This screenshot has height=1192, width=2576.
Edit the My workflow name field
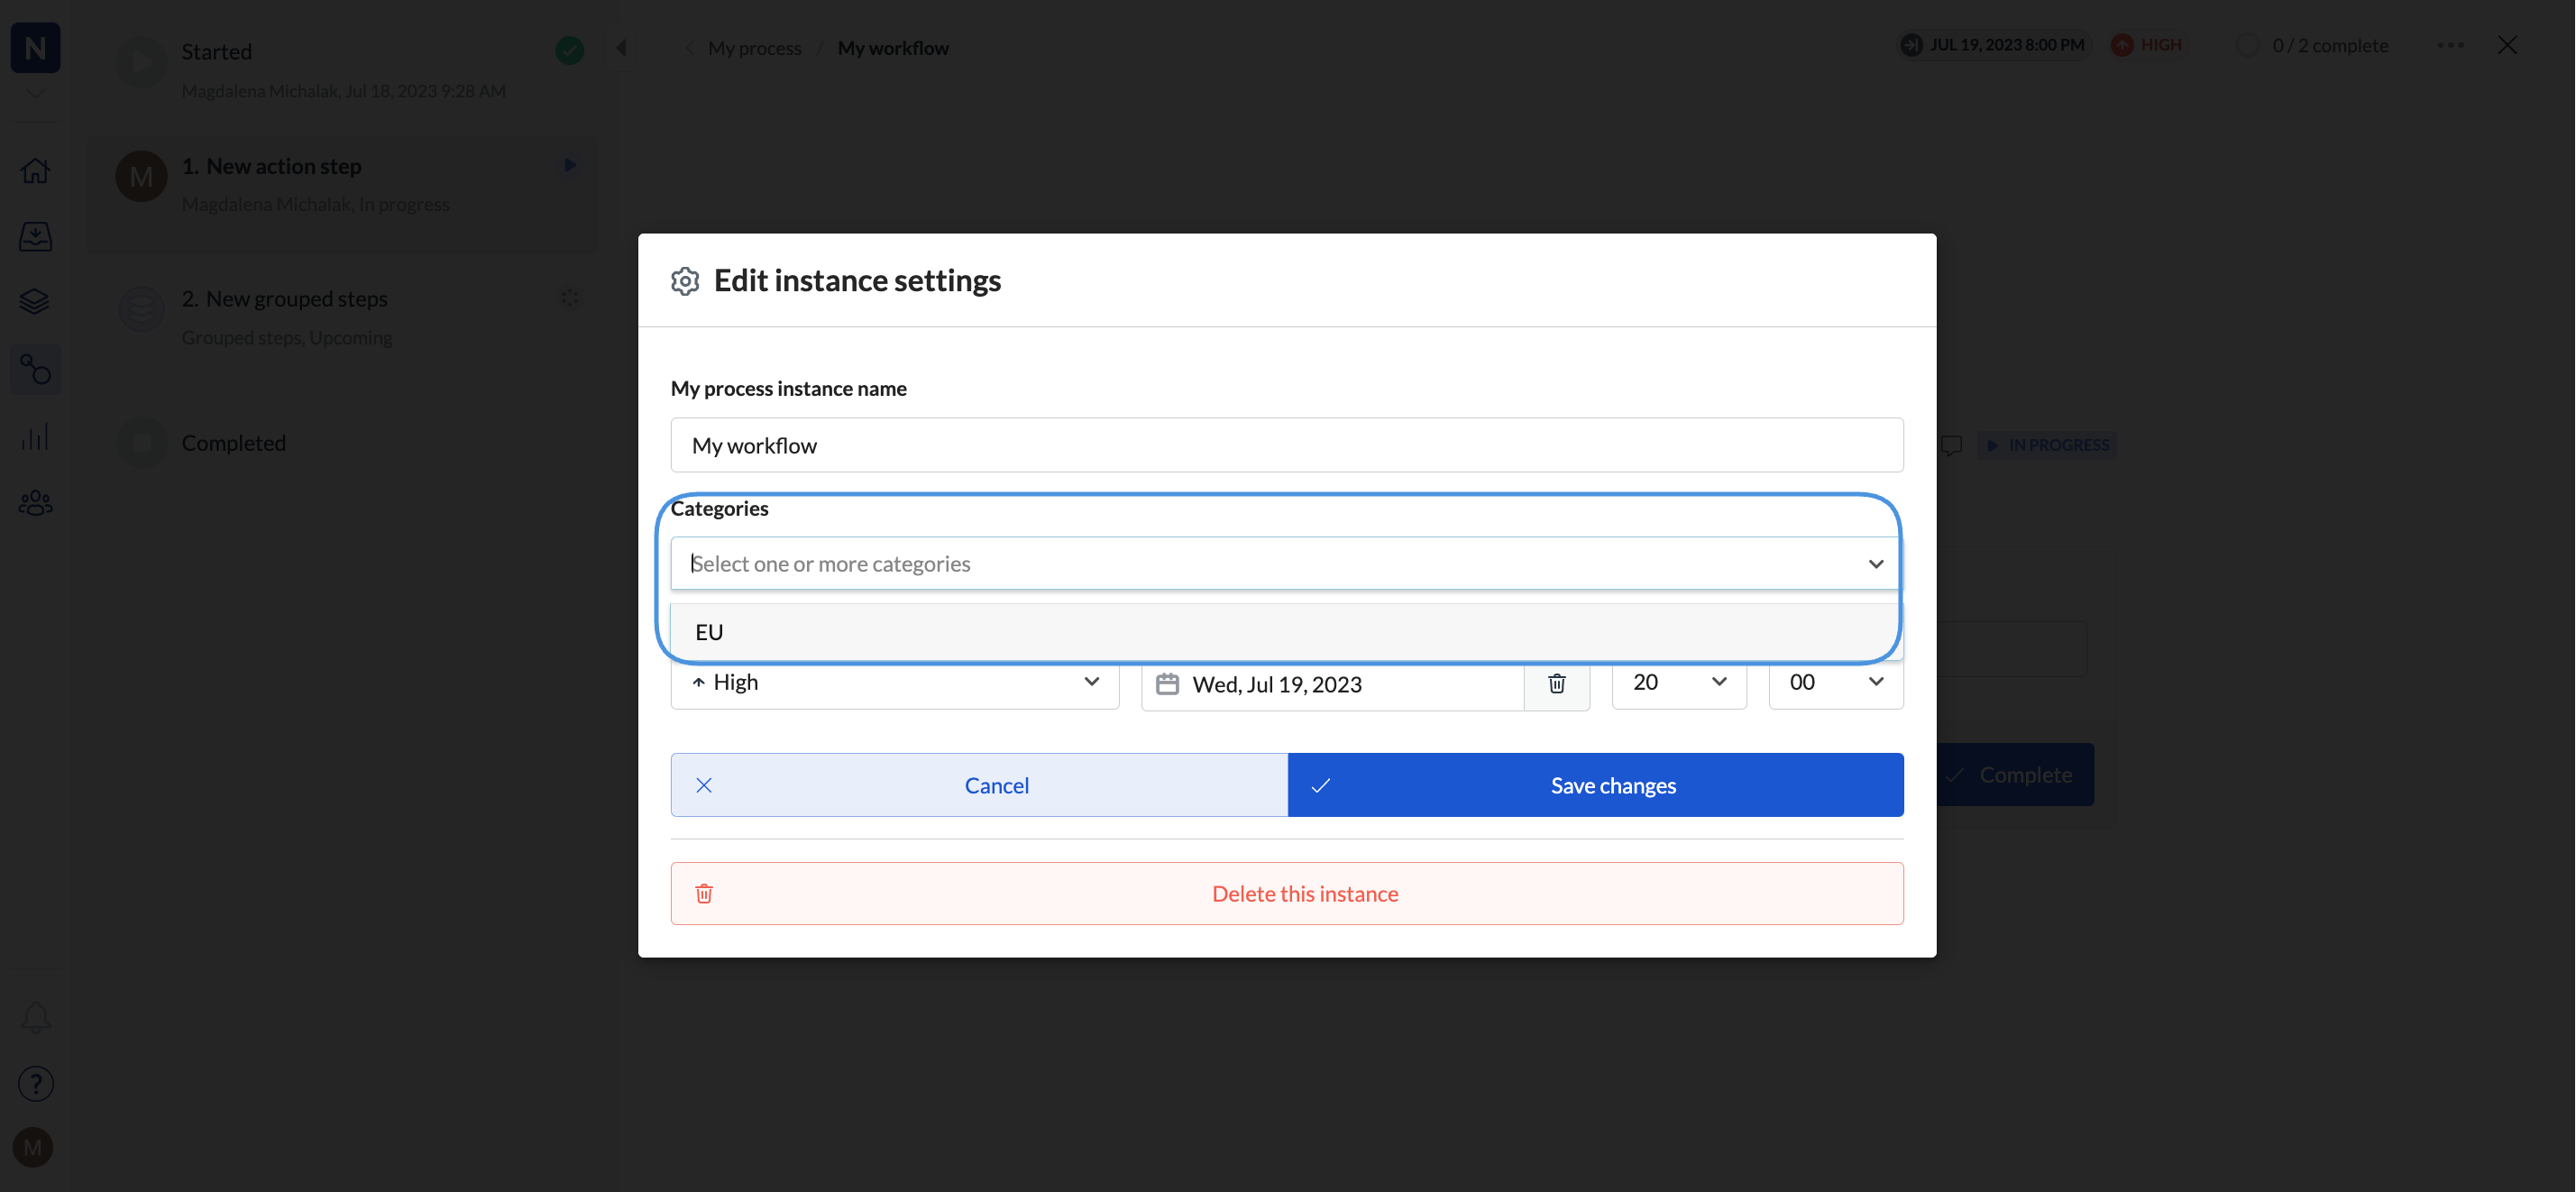pyautogui.click(x=1286, y=445)
